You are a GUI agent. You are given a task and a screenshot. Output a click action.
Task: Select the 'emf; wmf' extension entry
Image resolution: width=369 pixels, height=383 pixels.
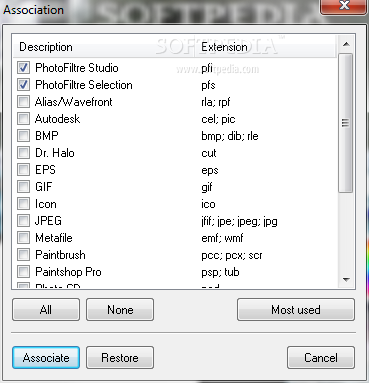(x=222, y=238)
